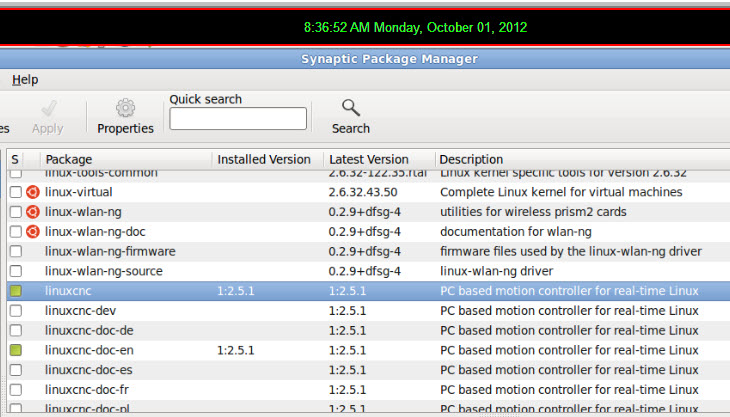This screenshot has height=417, width=730.
Task: Click the Properties gear icon
Action: [x=125, y=108]
